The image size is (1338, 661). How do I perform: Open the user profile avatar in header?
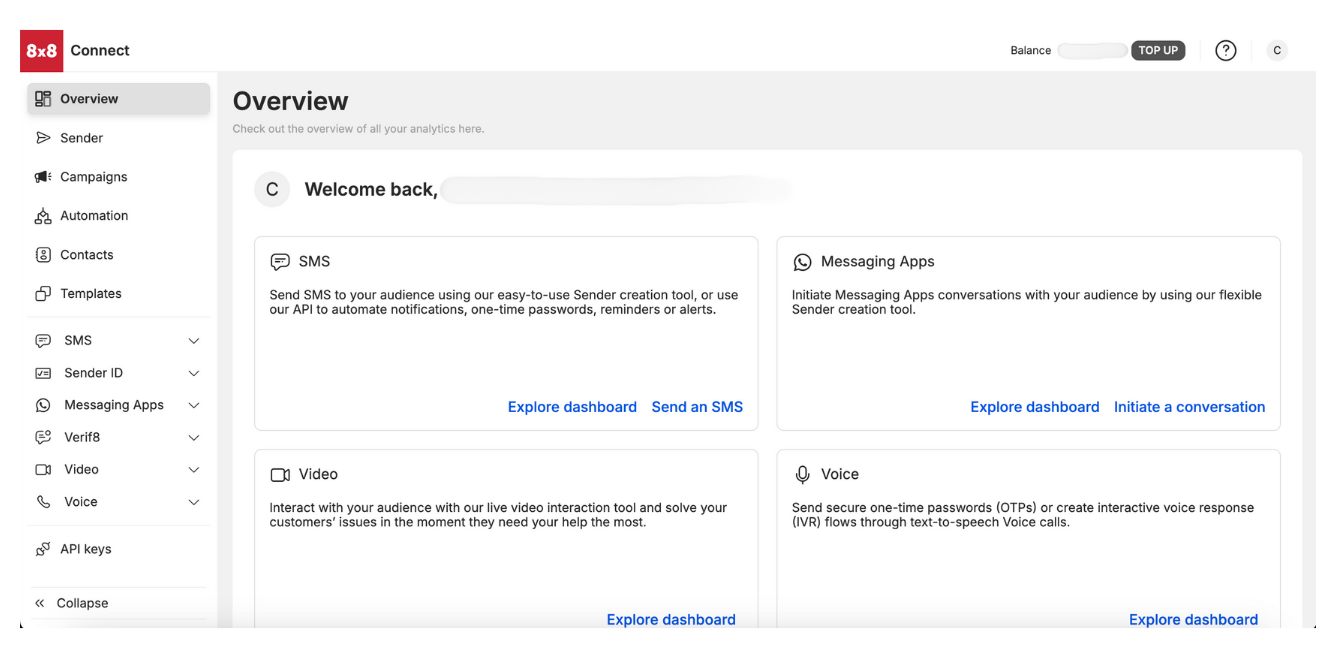pyautogui.click(x=1277, y=51)
